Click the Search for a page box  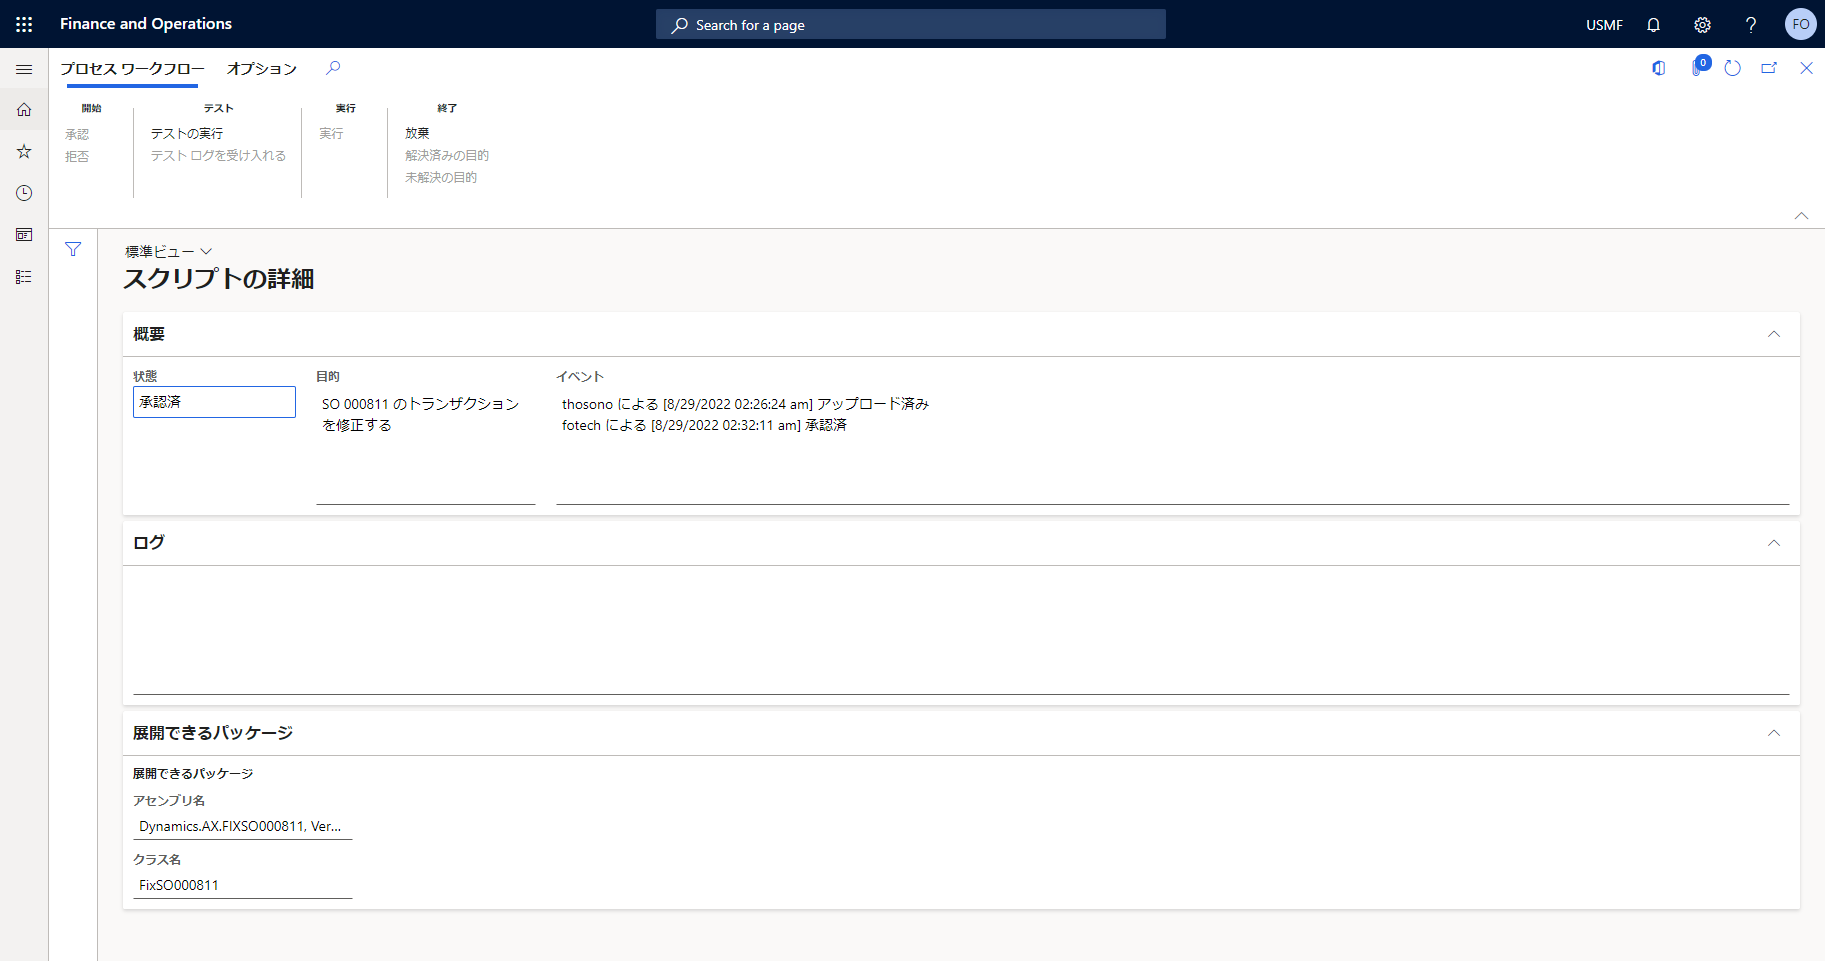click(x=911, y=25)
